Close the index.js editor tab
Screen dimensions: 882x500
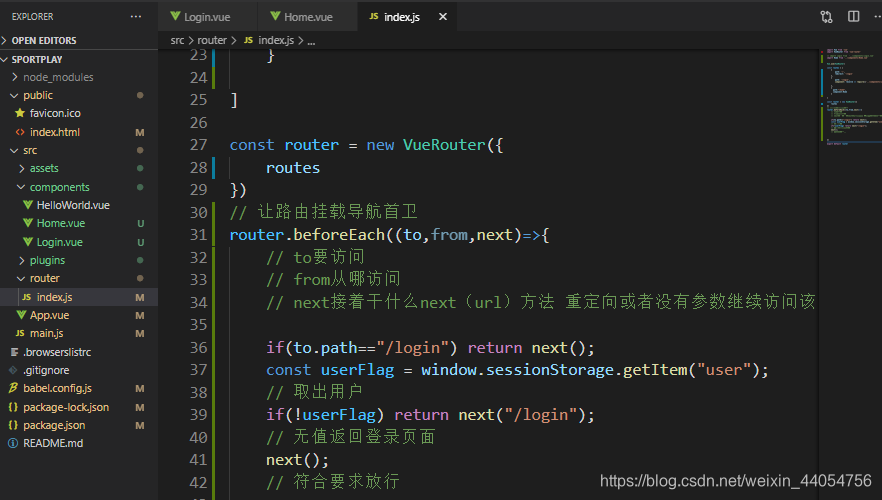tap(443, 17)
